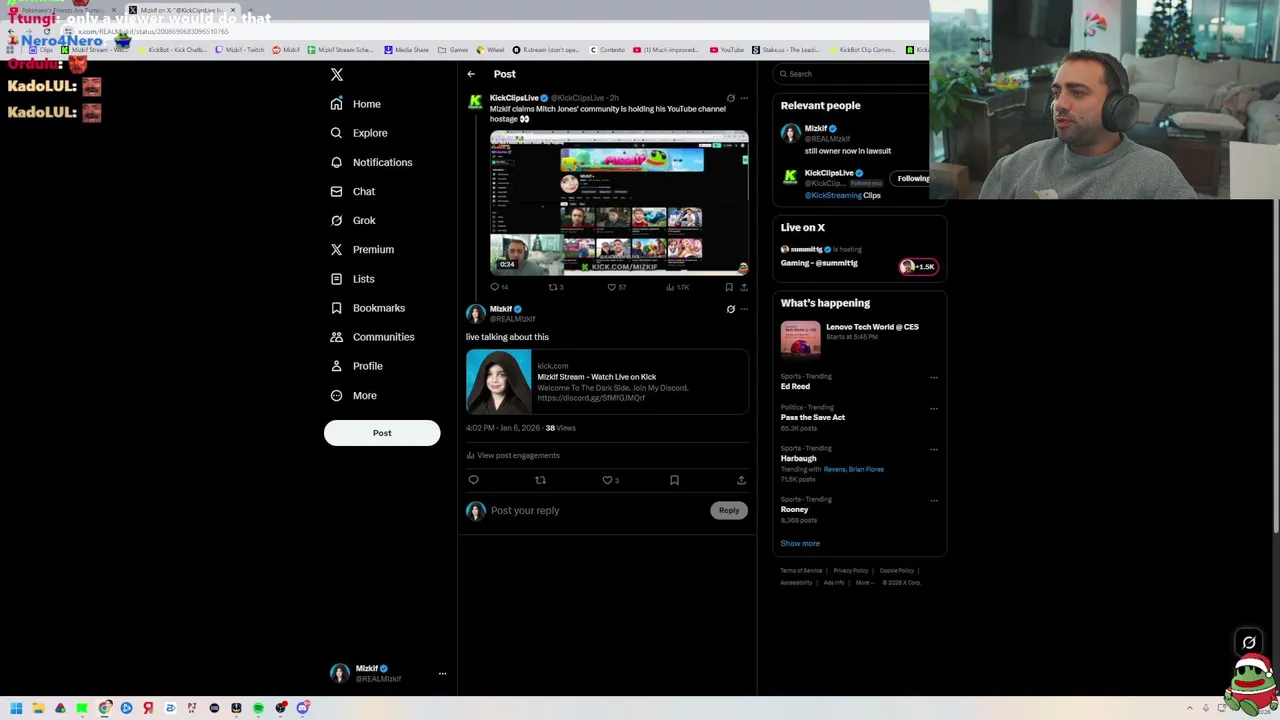1280x720 pixels.
Task: Click the Windows Start button
Action: pos(16,708)
